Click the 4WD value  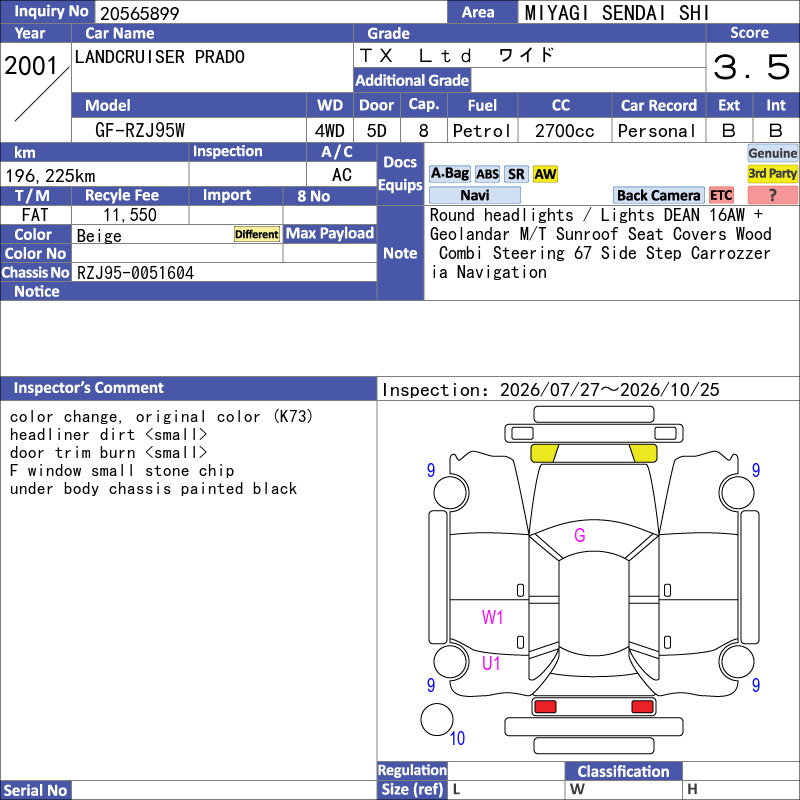330,131
